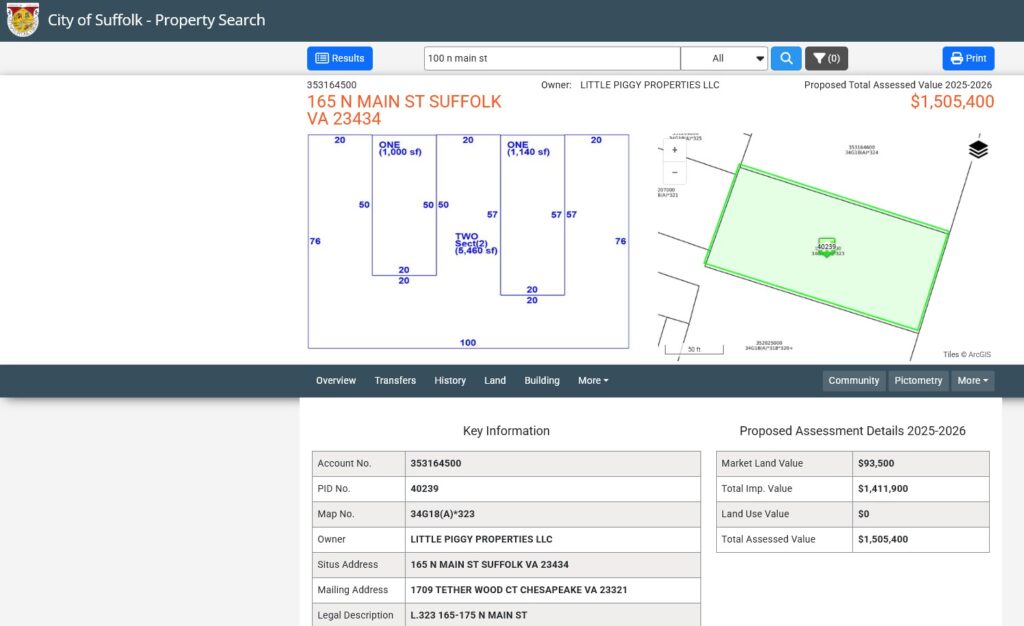Screen dimensions: 1024x626
Task: Click the 50 ft map scale bar
Action: [x=694, y=349]
